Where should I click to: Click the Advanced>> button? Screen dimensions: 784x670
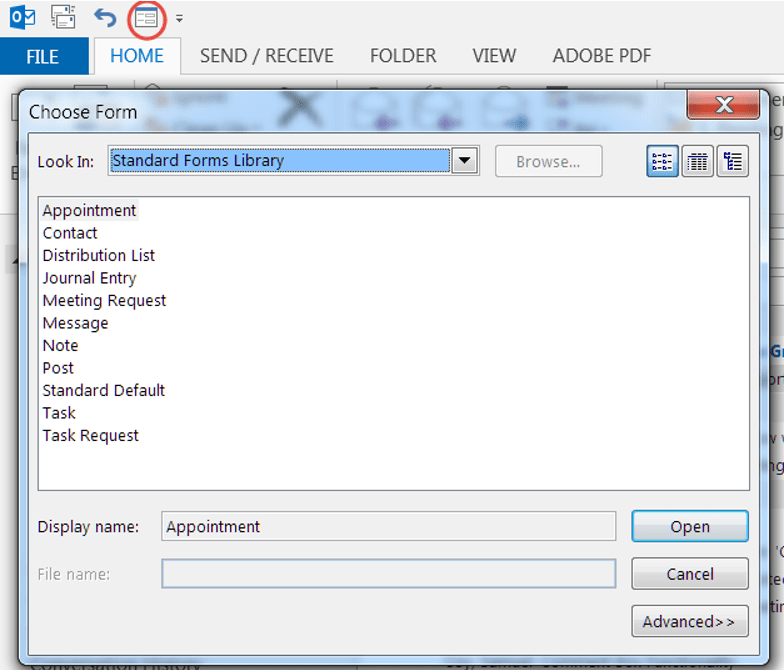click(x=690, y=621)
